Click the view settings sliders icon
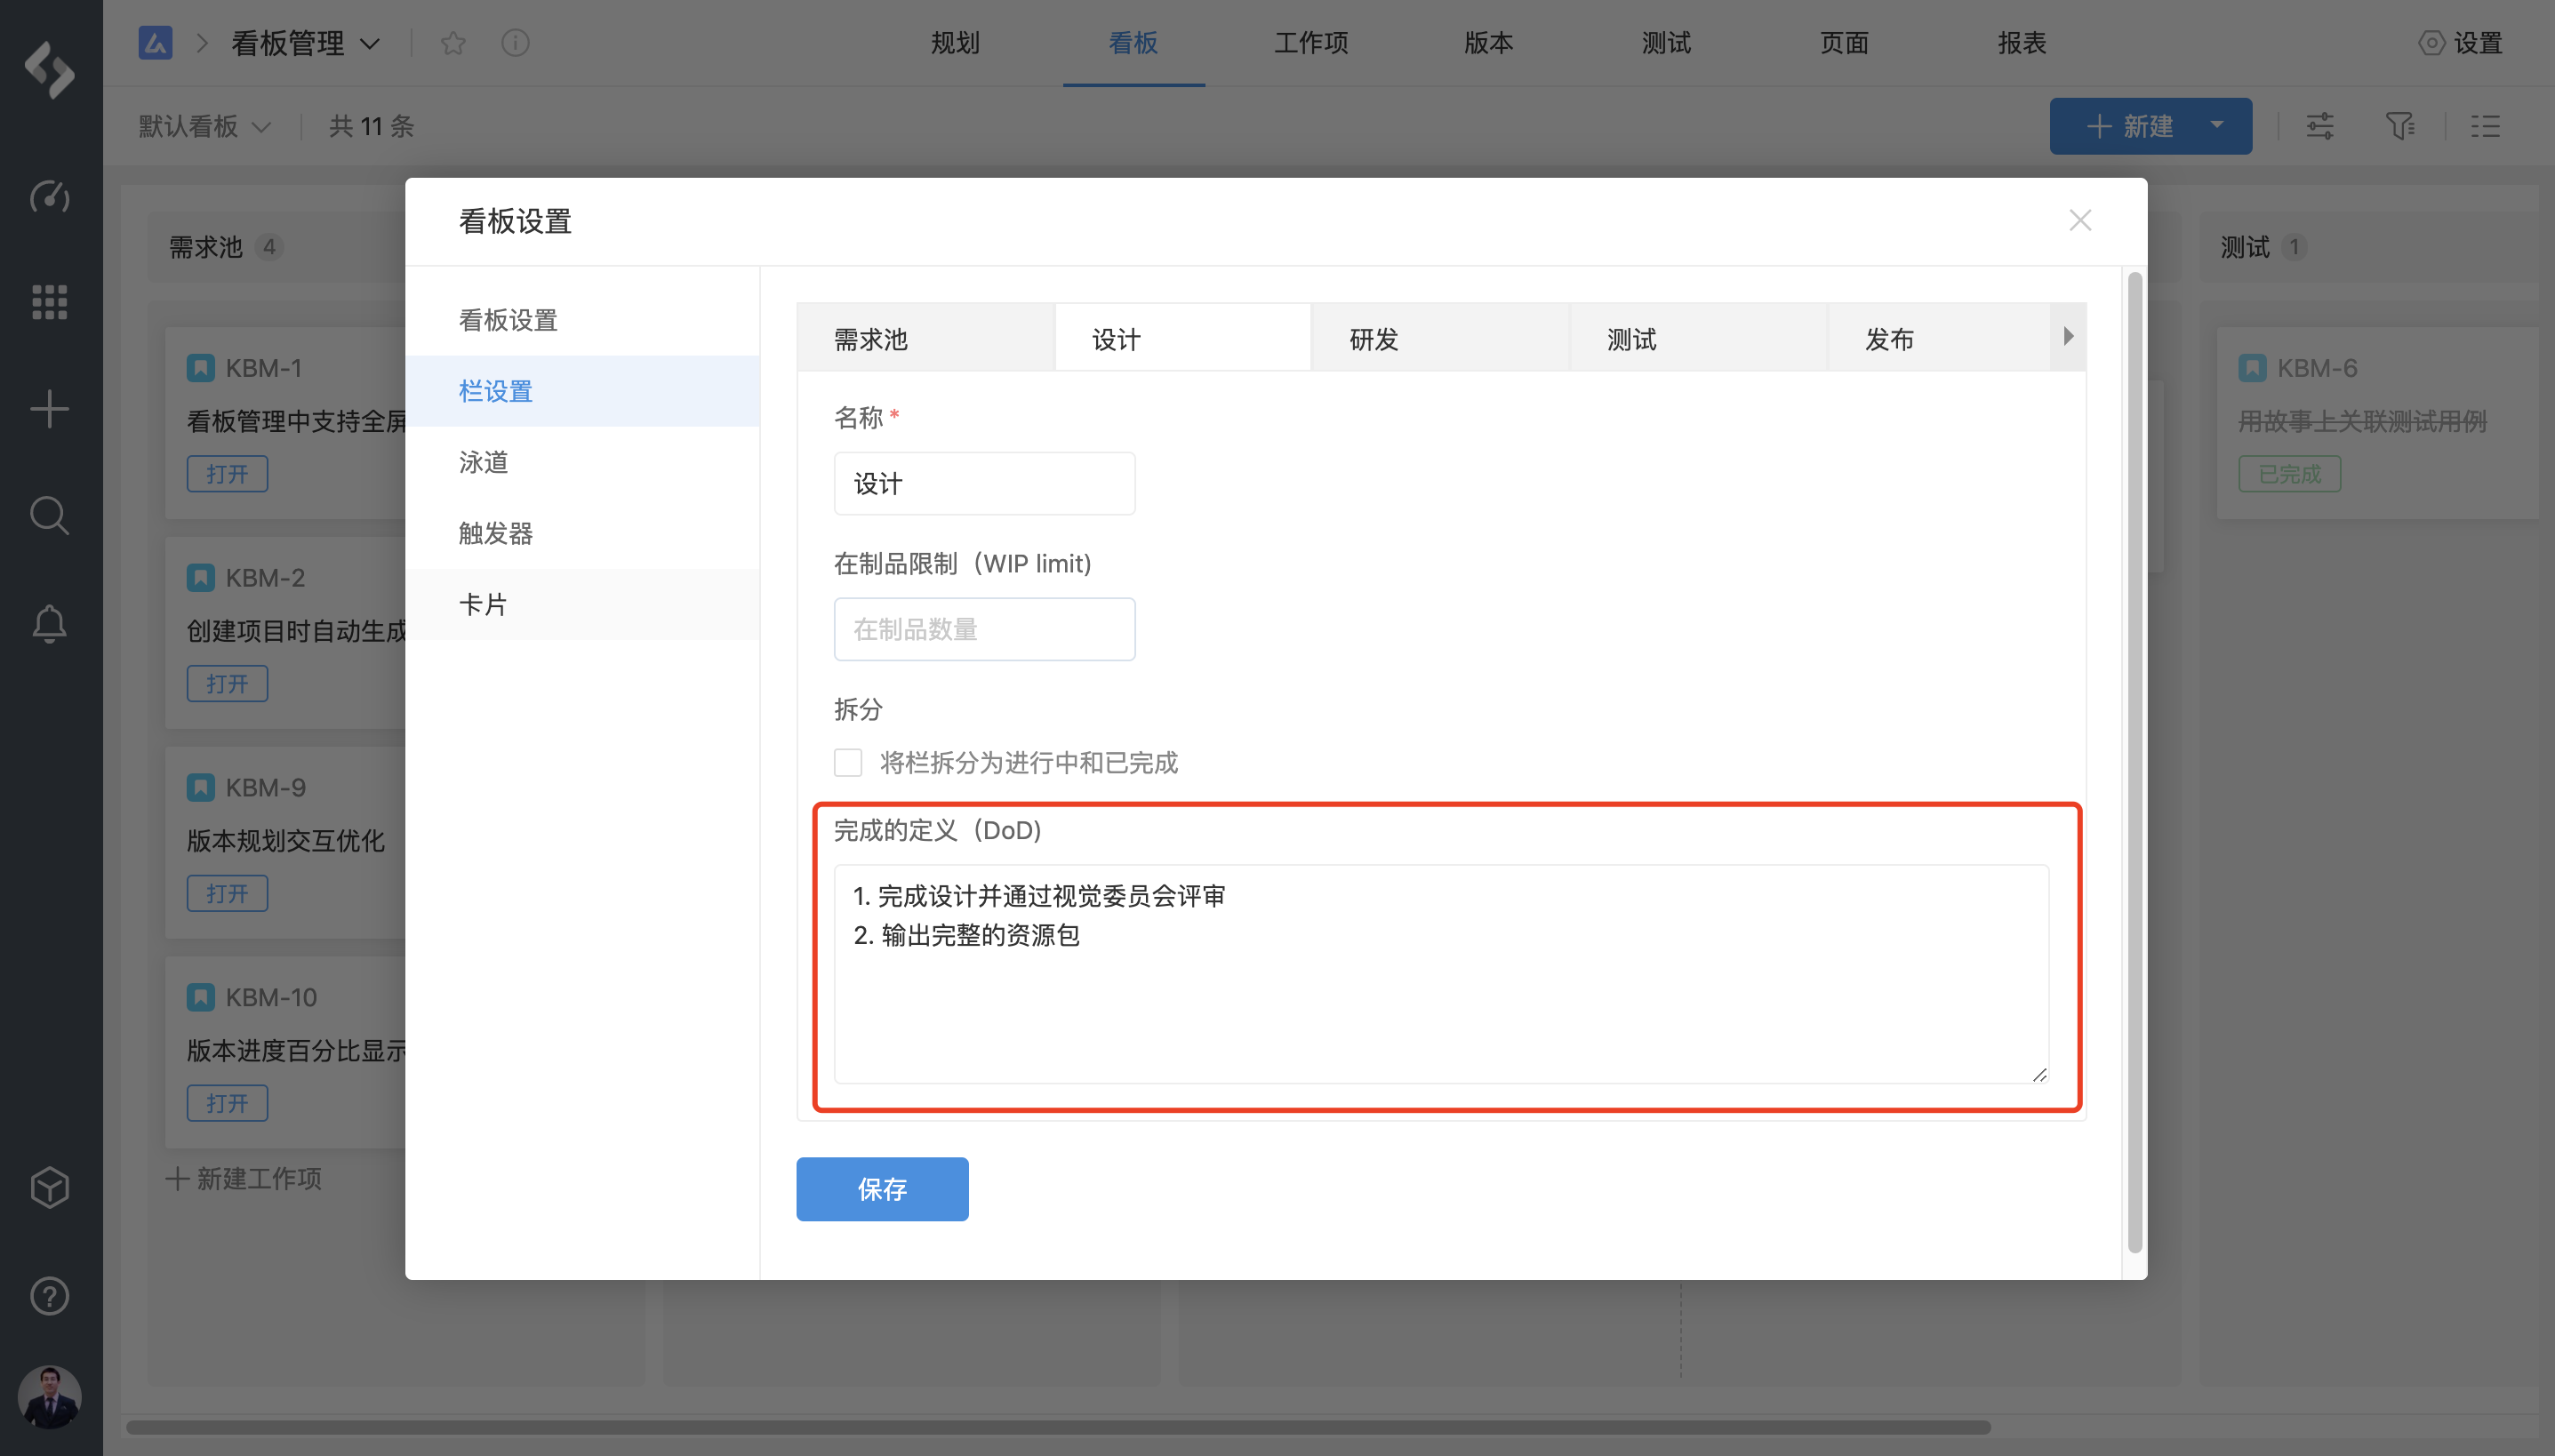The height and width of the screenshot is (1456, 2555). 2320,126
